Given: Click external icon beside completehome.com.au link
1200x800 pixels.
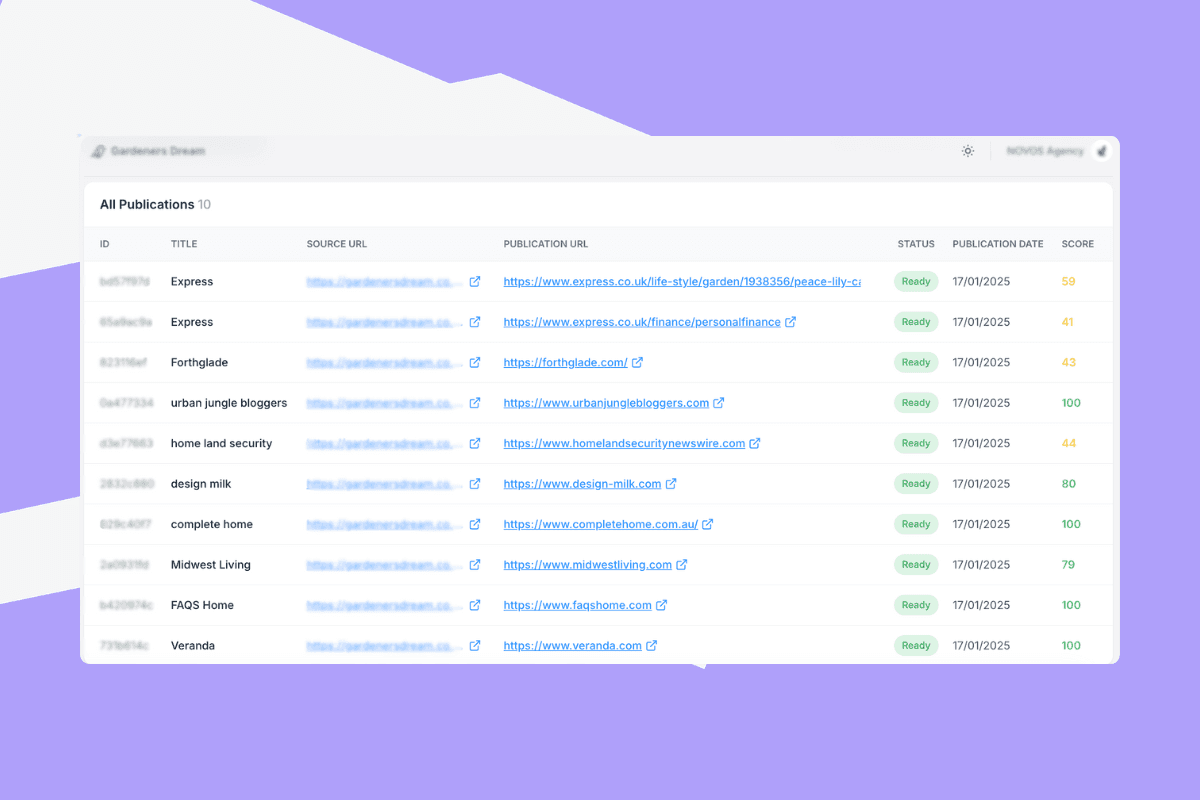Looking at the screenshot, I should pos(708,524).
